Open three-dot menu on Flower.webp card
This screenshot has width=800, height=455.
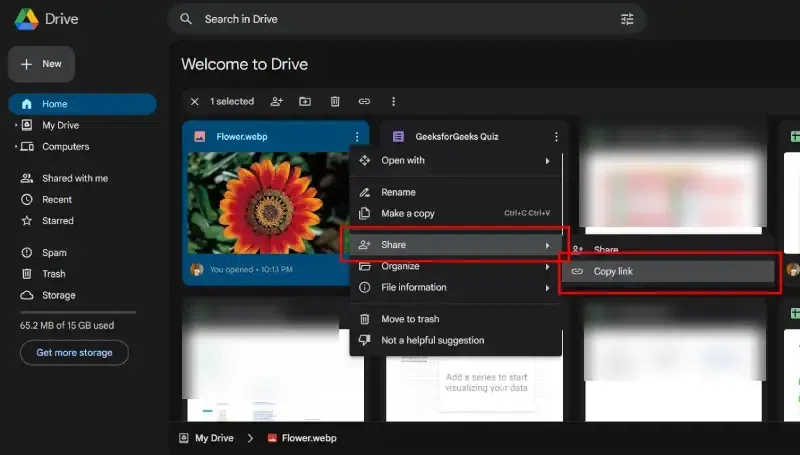[x=357, y=137]
